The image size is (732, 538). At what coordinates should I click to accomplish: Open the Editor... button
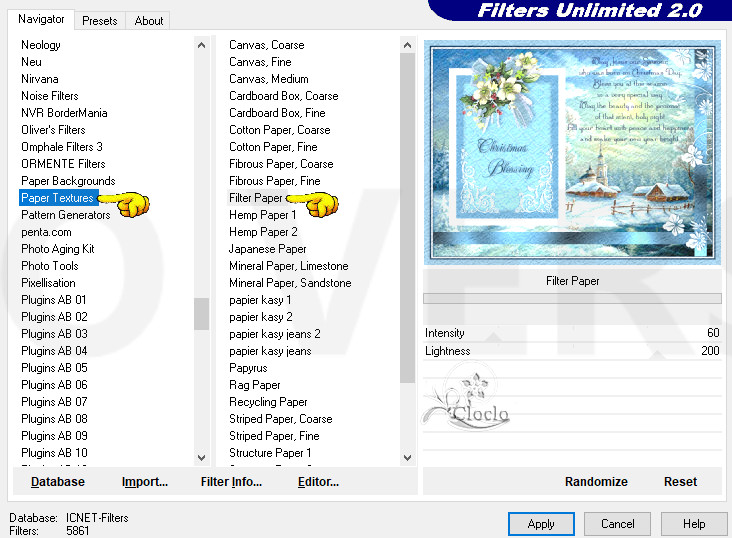[318, 481]
